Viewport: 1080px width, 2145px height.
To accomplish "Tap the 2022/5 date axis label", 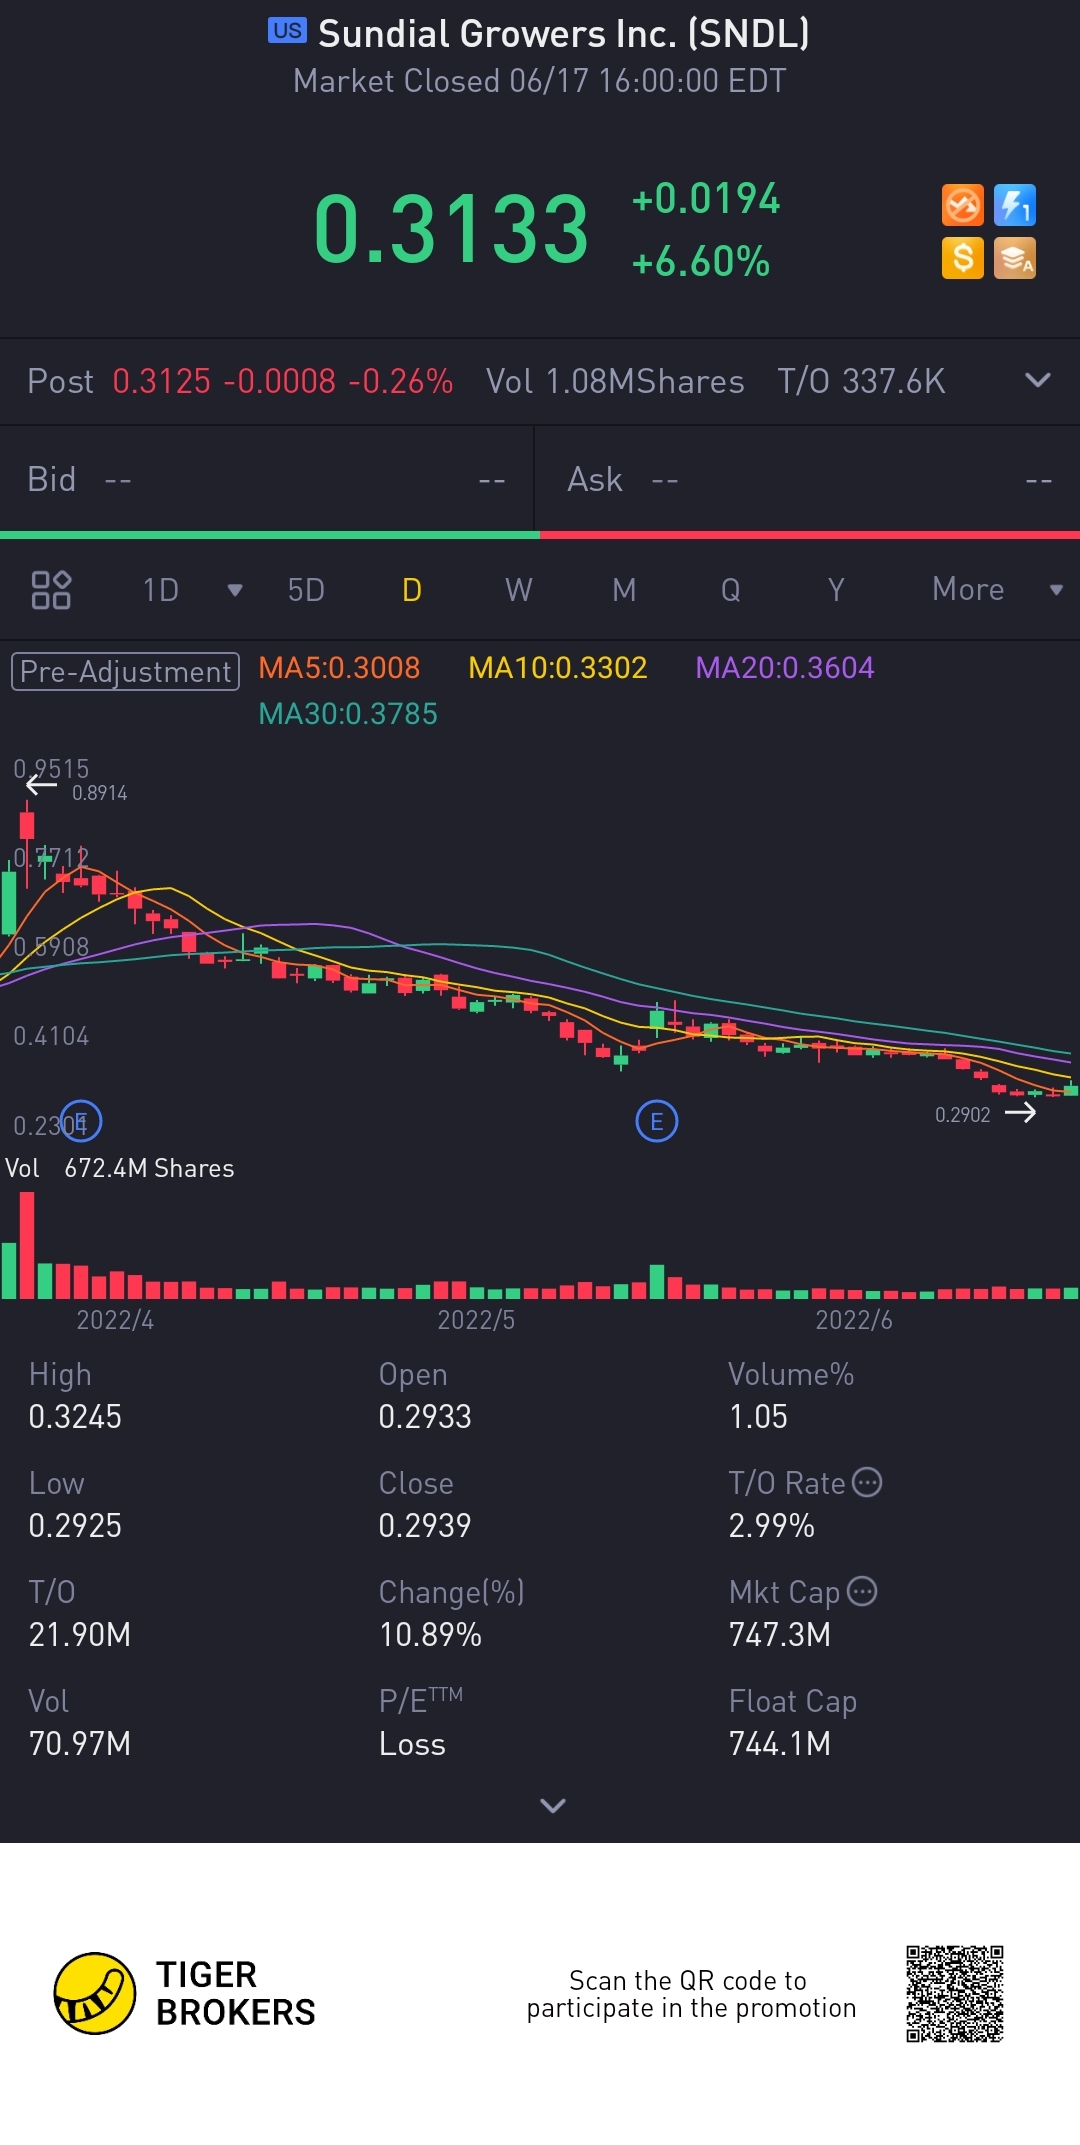I will pyautogui.click(x=476, y=1320).
